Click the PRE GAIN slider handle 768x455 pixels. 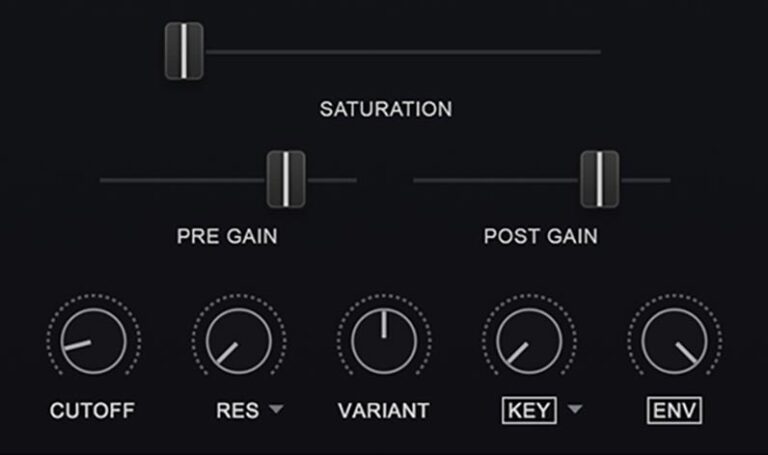[286, 179]
